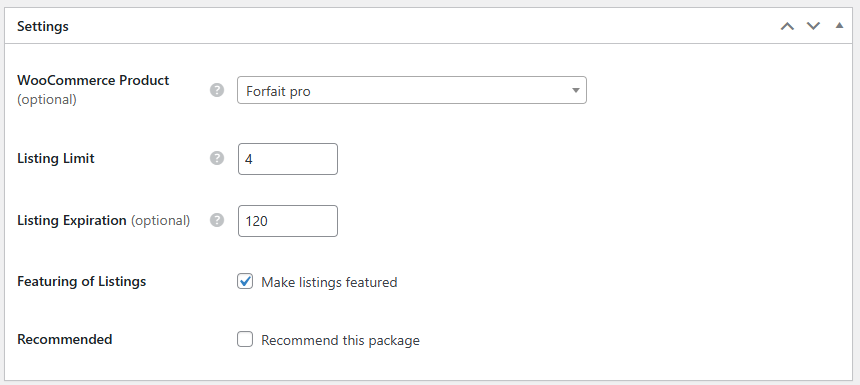
Task: Collapse the Settings panel with triangle toggle
Action: point(839,25)
